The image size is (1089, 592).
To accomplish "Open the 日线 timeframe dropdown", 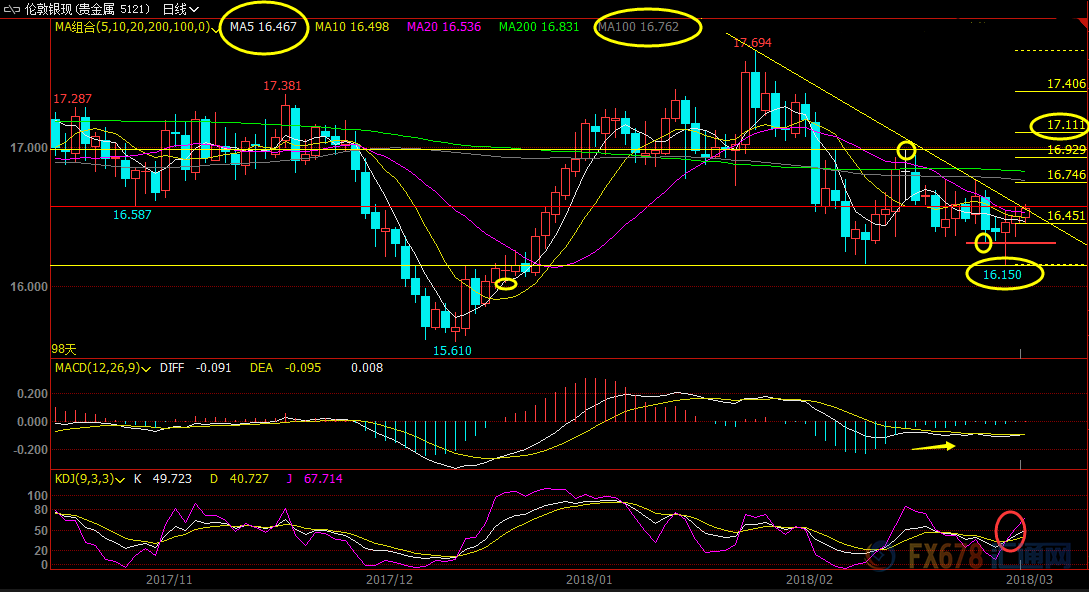I will pyautogui.click(x=180, y=8).
